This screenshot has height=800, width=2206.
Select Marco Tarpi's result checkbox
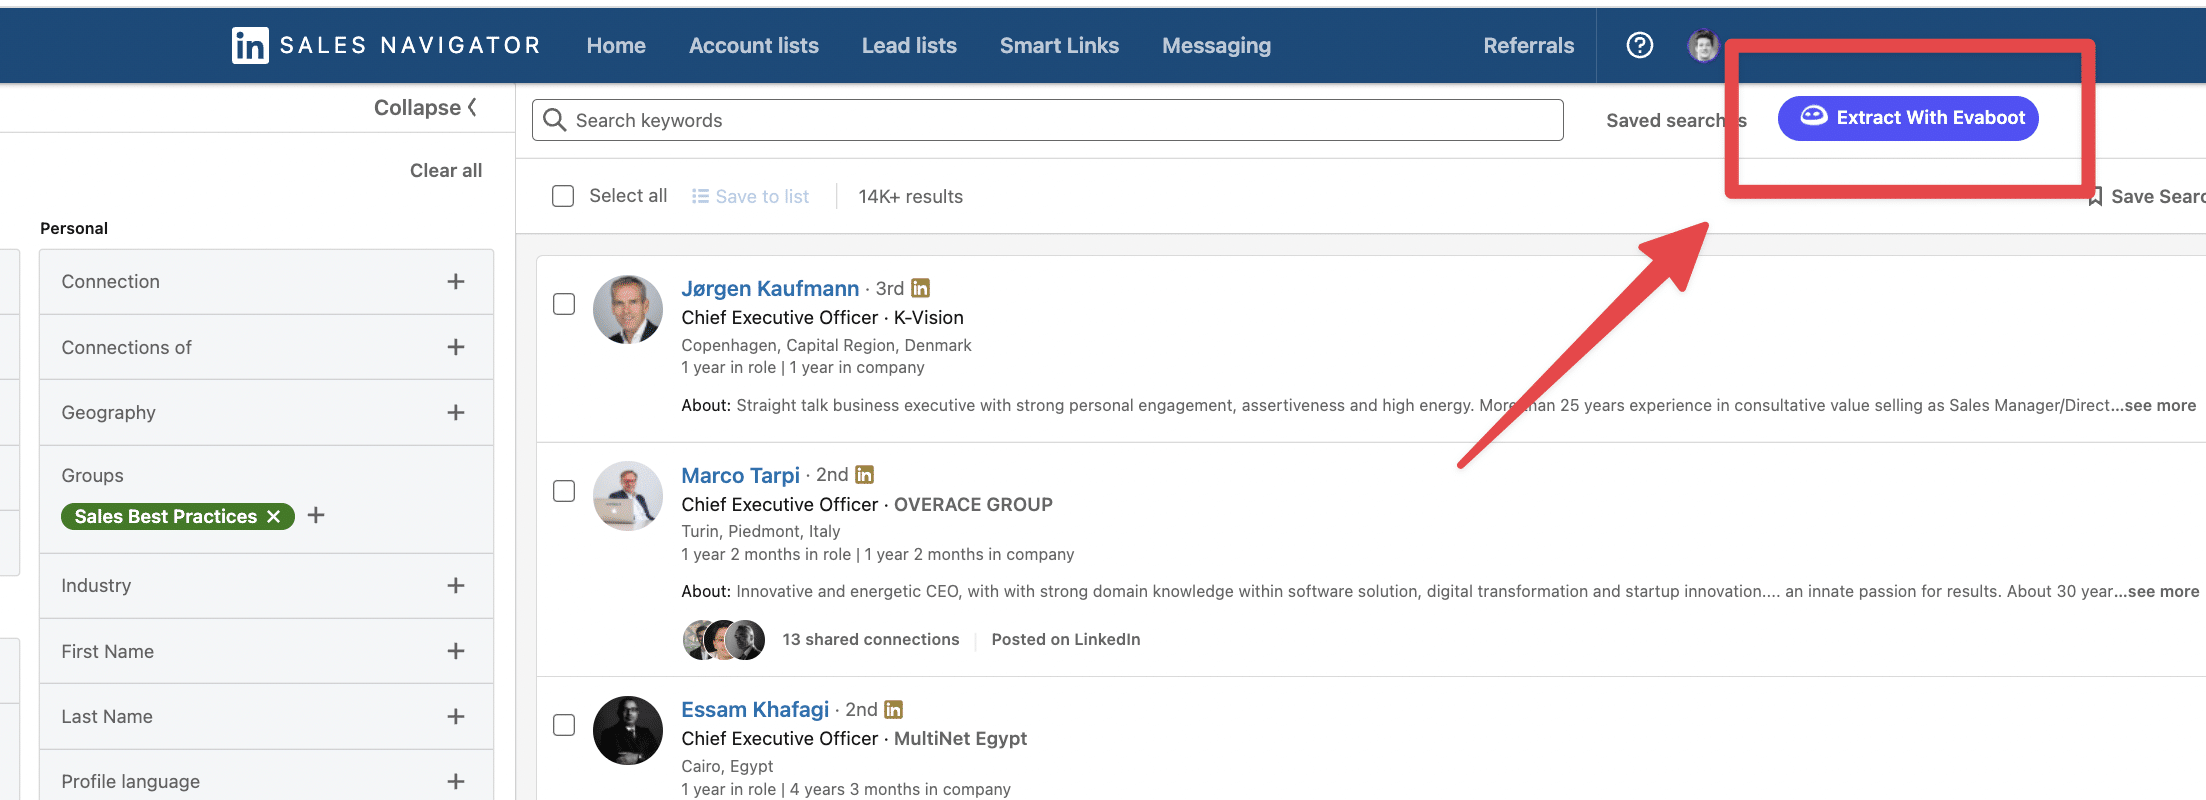point(564,491)
